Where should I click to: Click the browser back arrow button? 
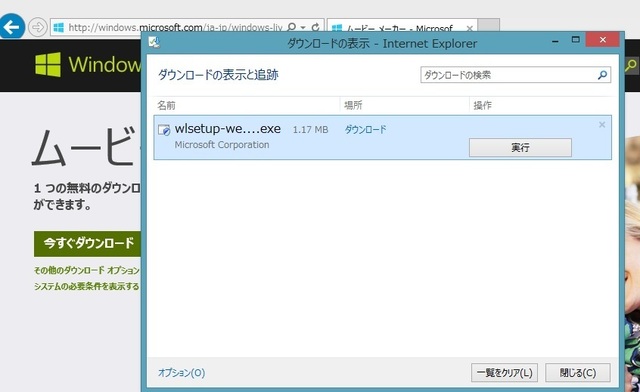12,27
